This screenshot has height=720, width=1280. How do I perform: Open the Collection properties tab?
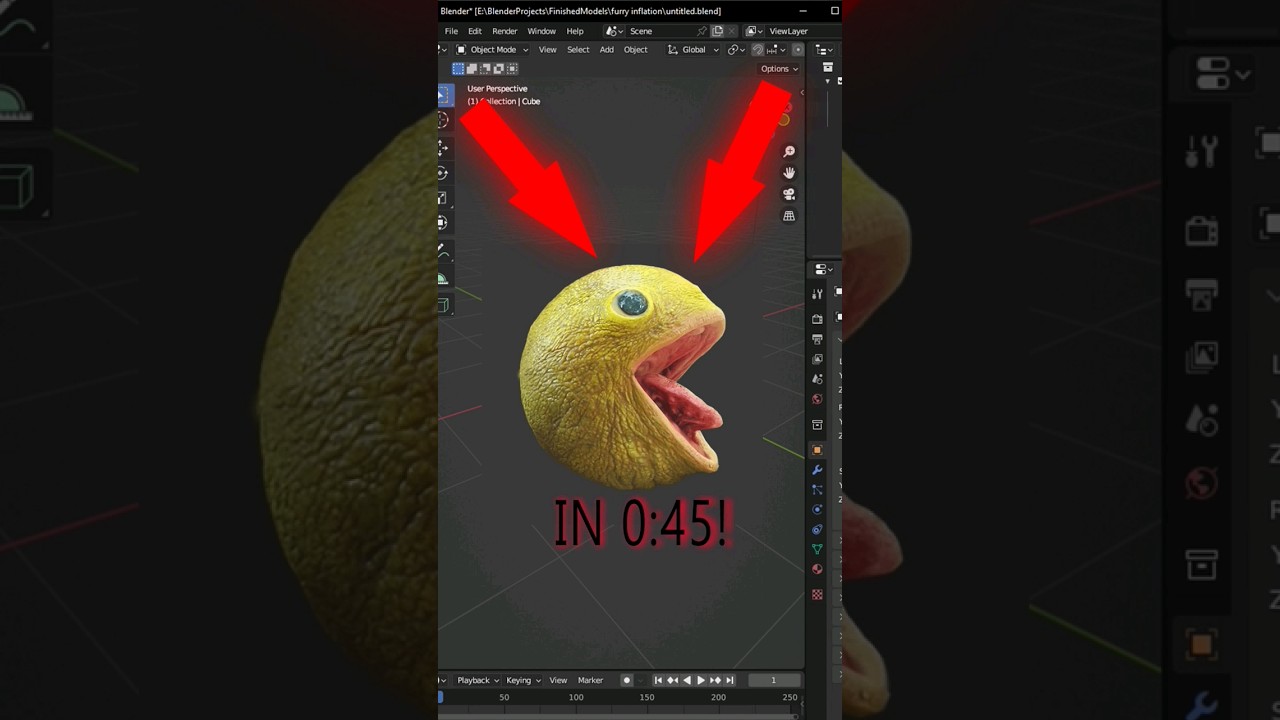pos(817,425)
